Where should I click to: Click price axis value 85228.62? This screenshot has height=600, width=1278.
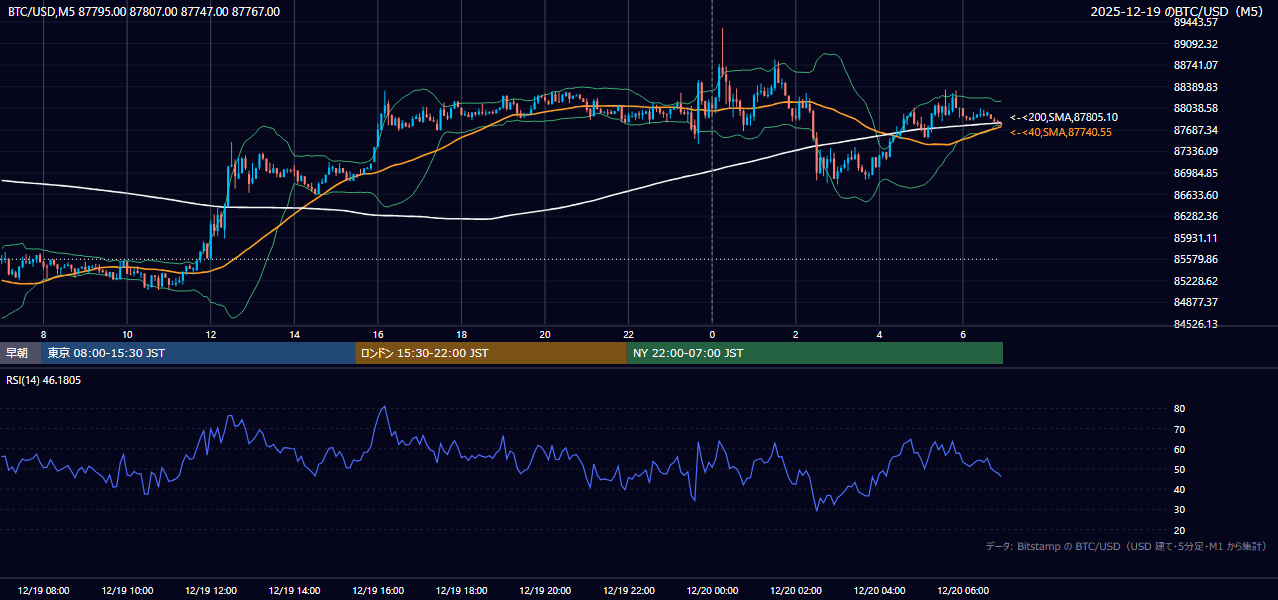(1196, 281)
